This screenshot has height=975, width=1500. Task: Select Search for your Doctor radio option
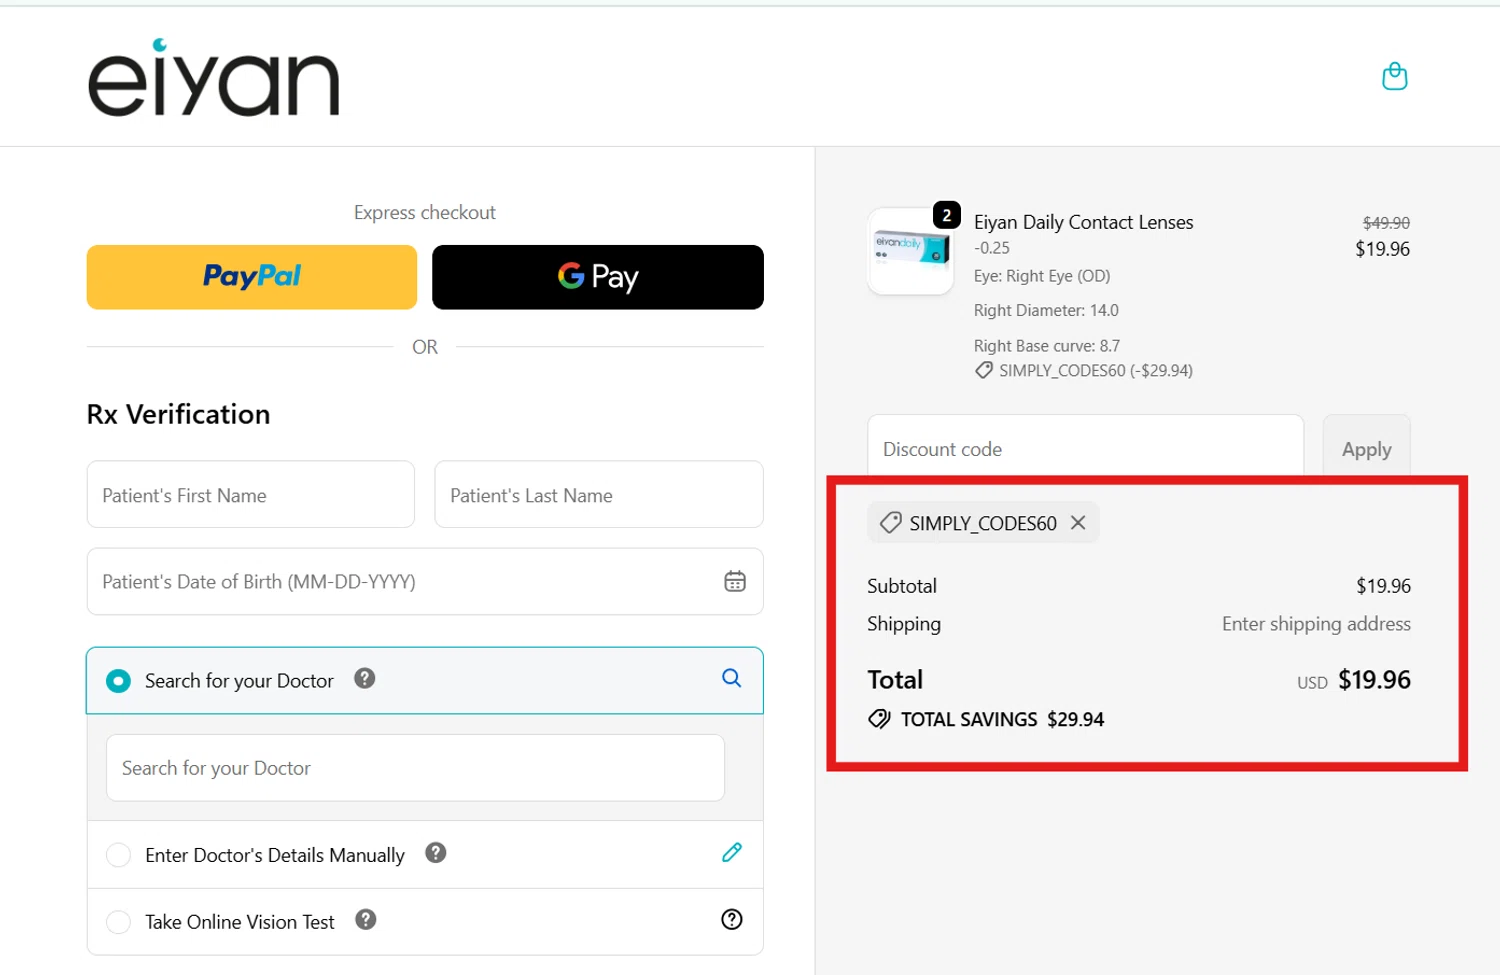point(118,681)
